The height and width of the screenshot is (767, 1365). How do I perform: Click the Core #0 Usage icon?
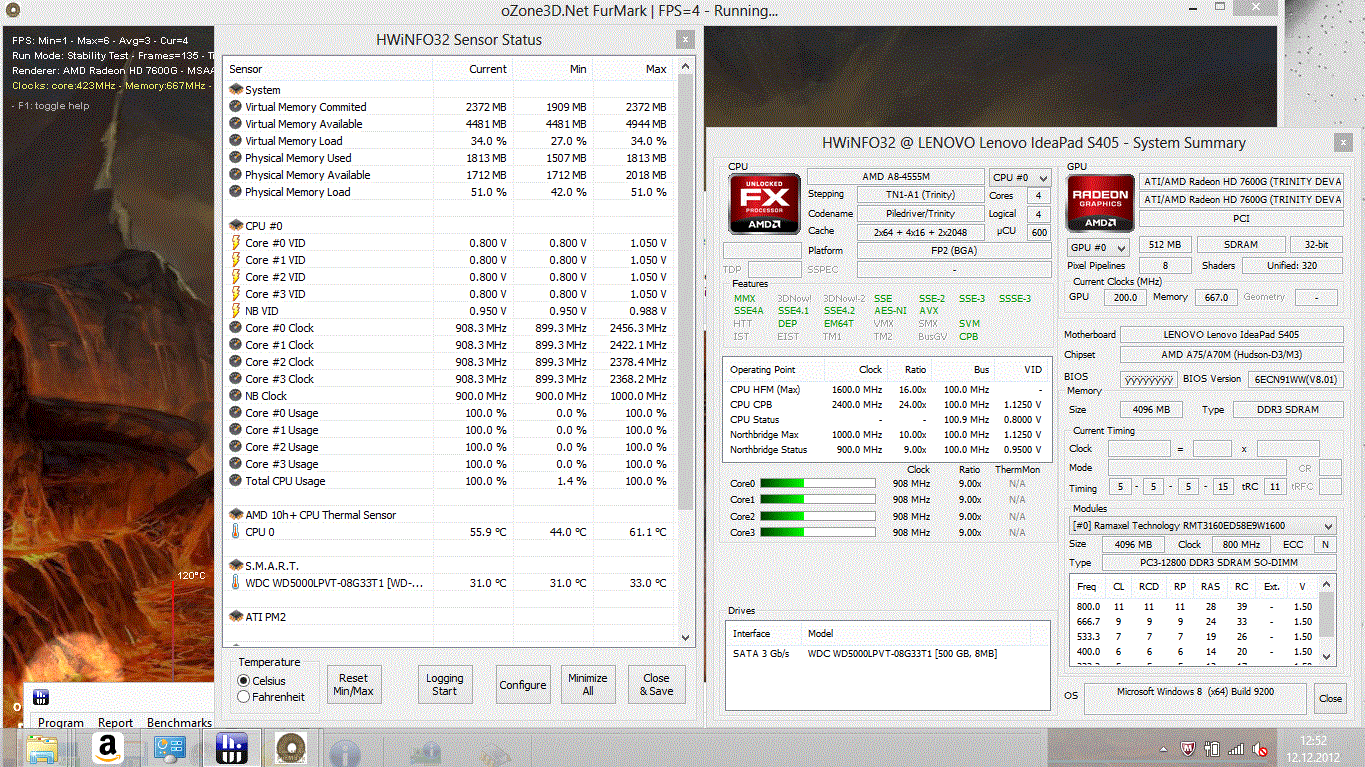(236, 413)
